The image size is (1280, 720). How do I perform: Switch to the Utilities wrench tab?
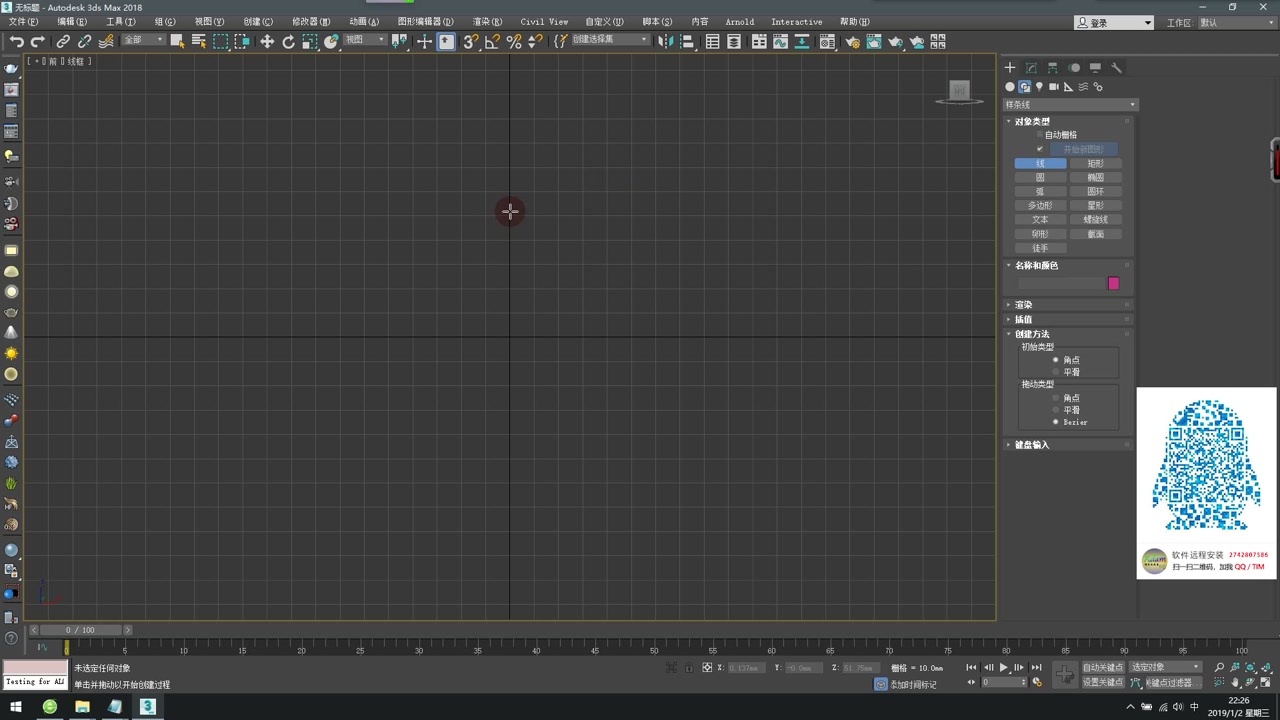[1117, 68]
